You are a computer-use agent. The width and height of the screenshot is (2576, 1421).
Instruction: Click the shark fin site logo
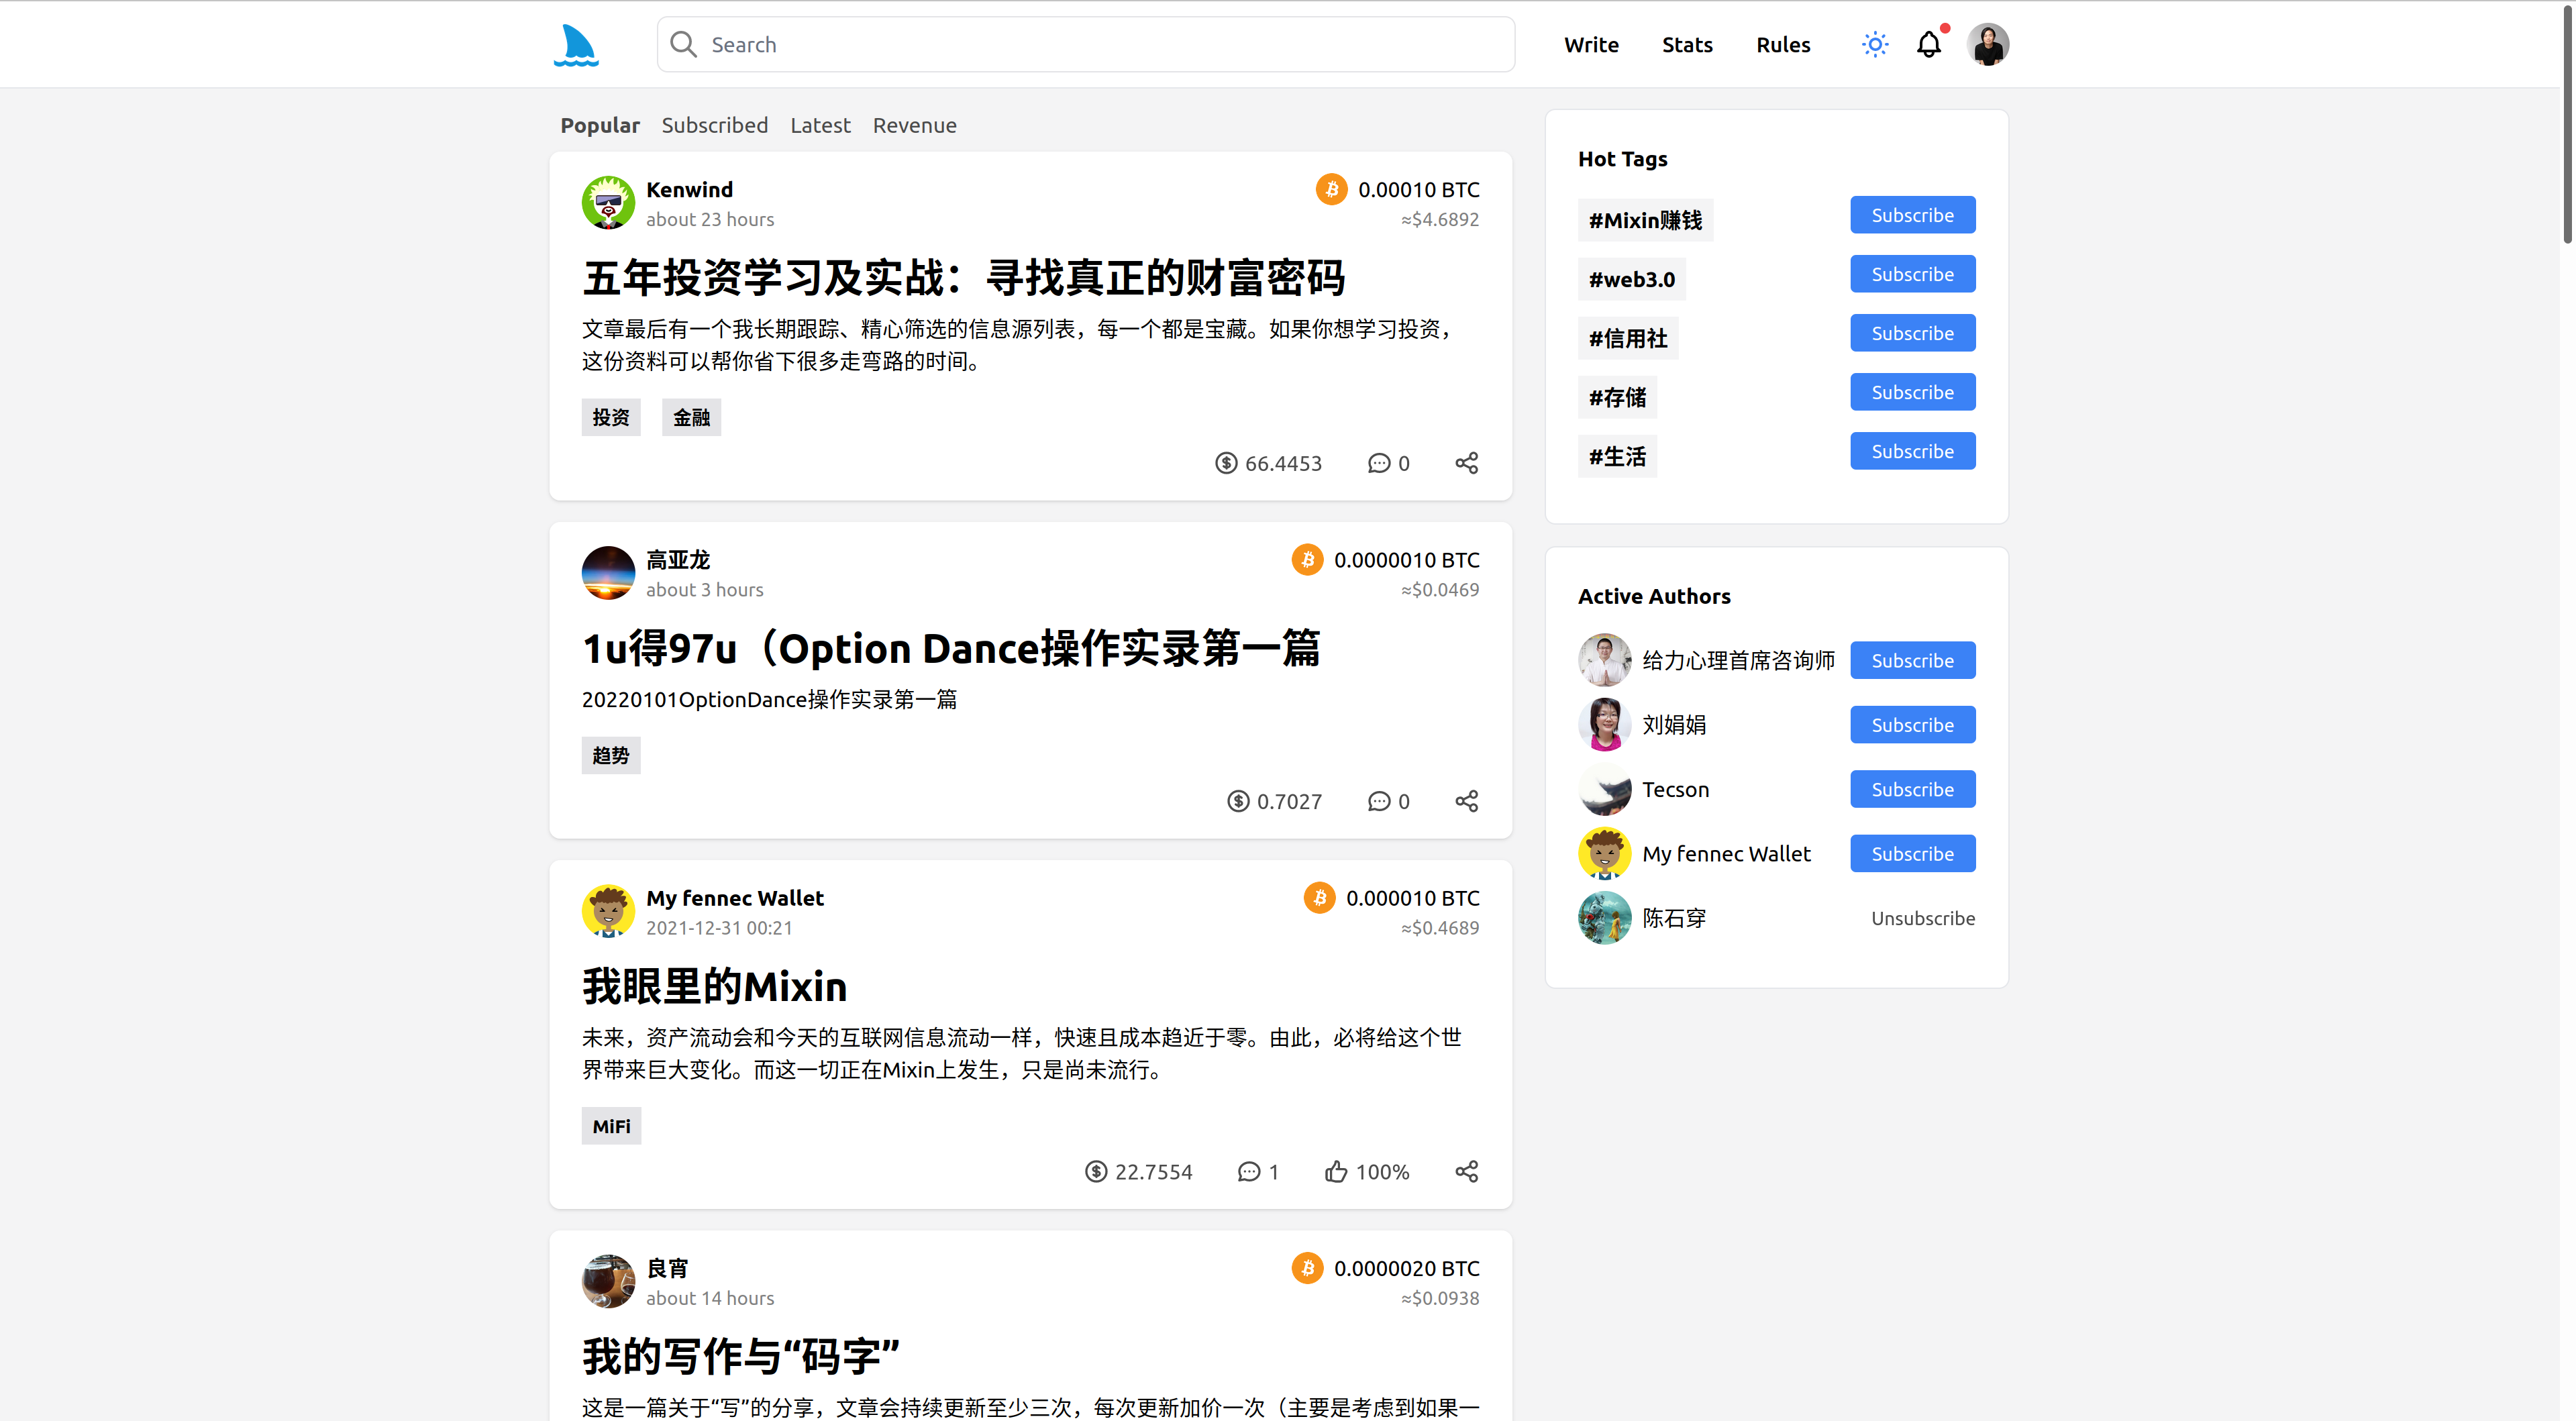tap(576, 45)
